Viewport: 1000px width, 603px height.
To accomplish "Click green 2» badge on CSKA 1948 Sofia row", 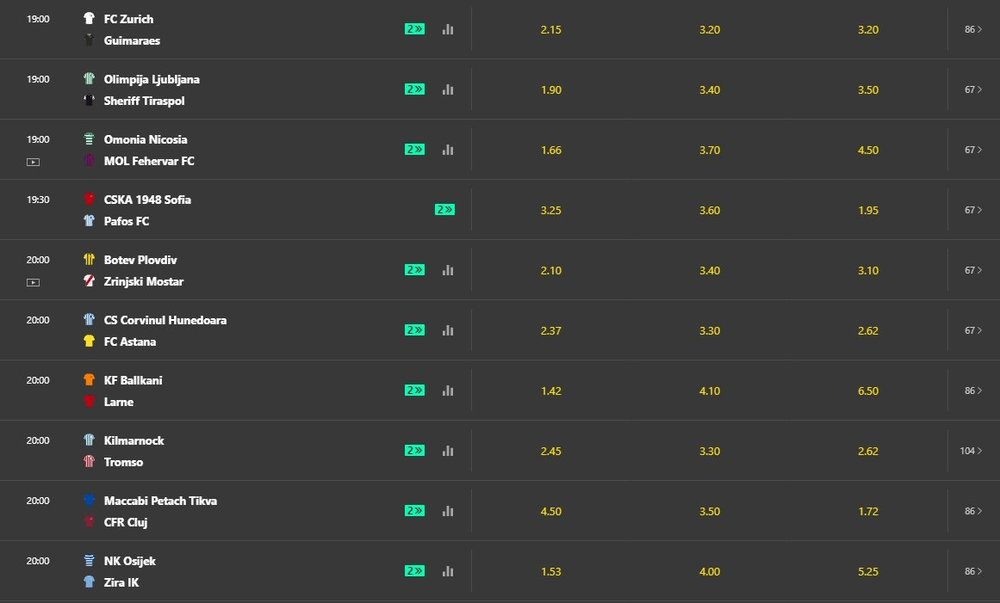I will [445, 210].
